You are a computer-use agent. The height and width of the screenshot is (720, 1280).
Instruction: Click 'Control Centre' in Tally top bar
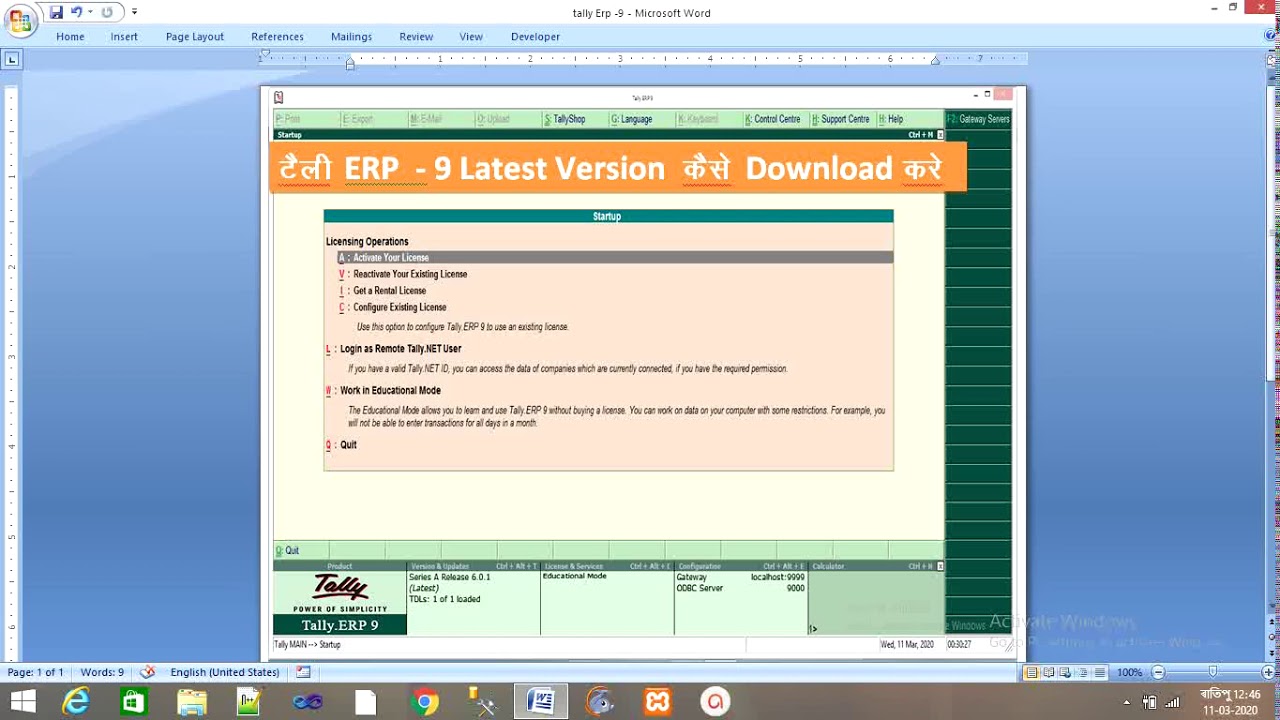pos(777,119)
